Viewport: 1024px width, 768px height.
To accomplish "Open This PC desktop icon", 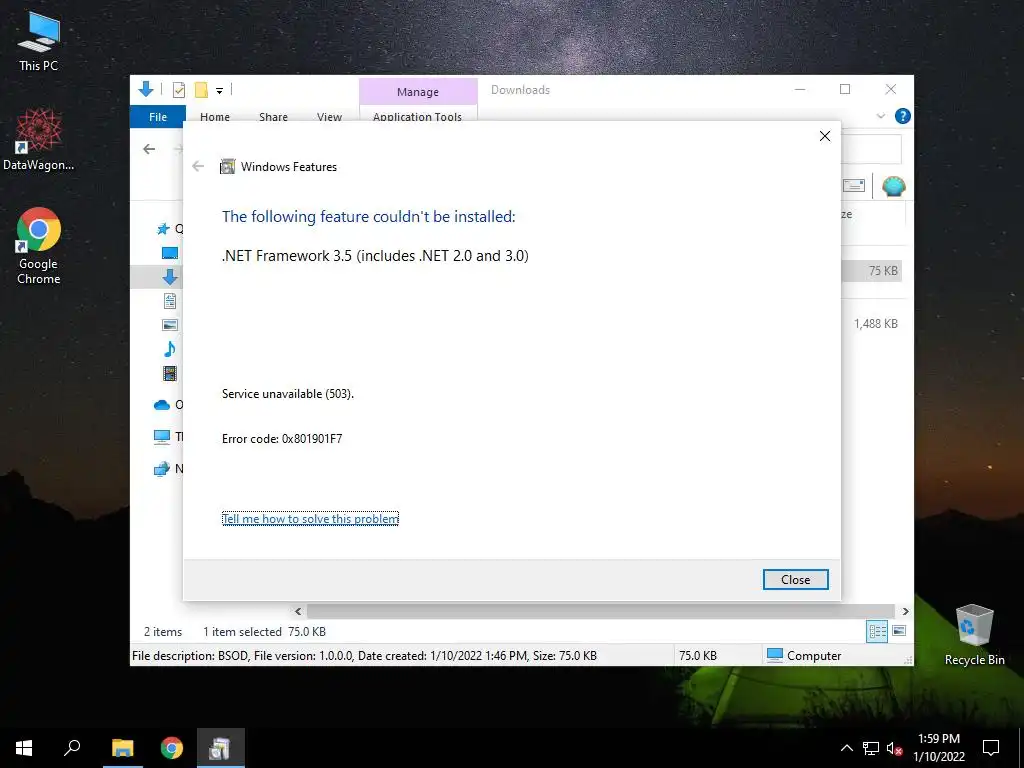I will [39, 42].
